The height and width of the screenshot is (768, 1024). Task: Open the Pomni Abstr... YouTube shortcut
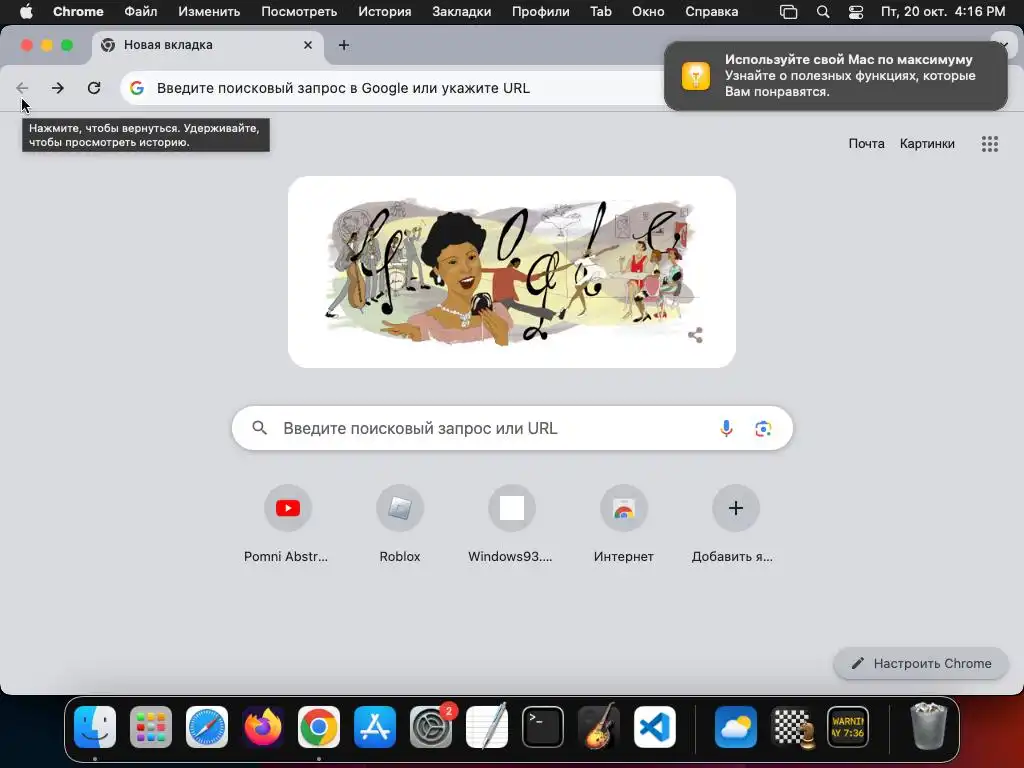click(x=287, y=524)
